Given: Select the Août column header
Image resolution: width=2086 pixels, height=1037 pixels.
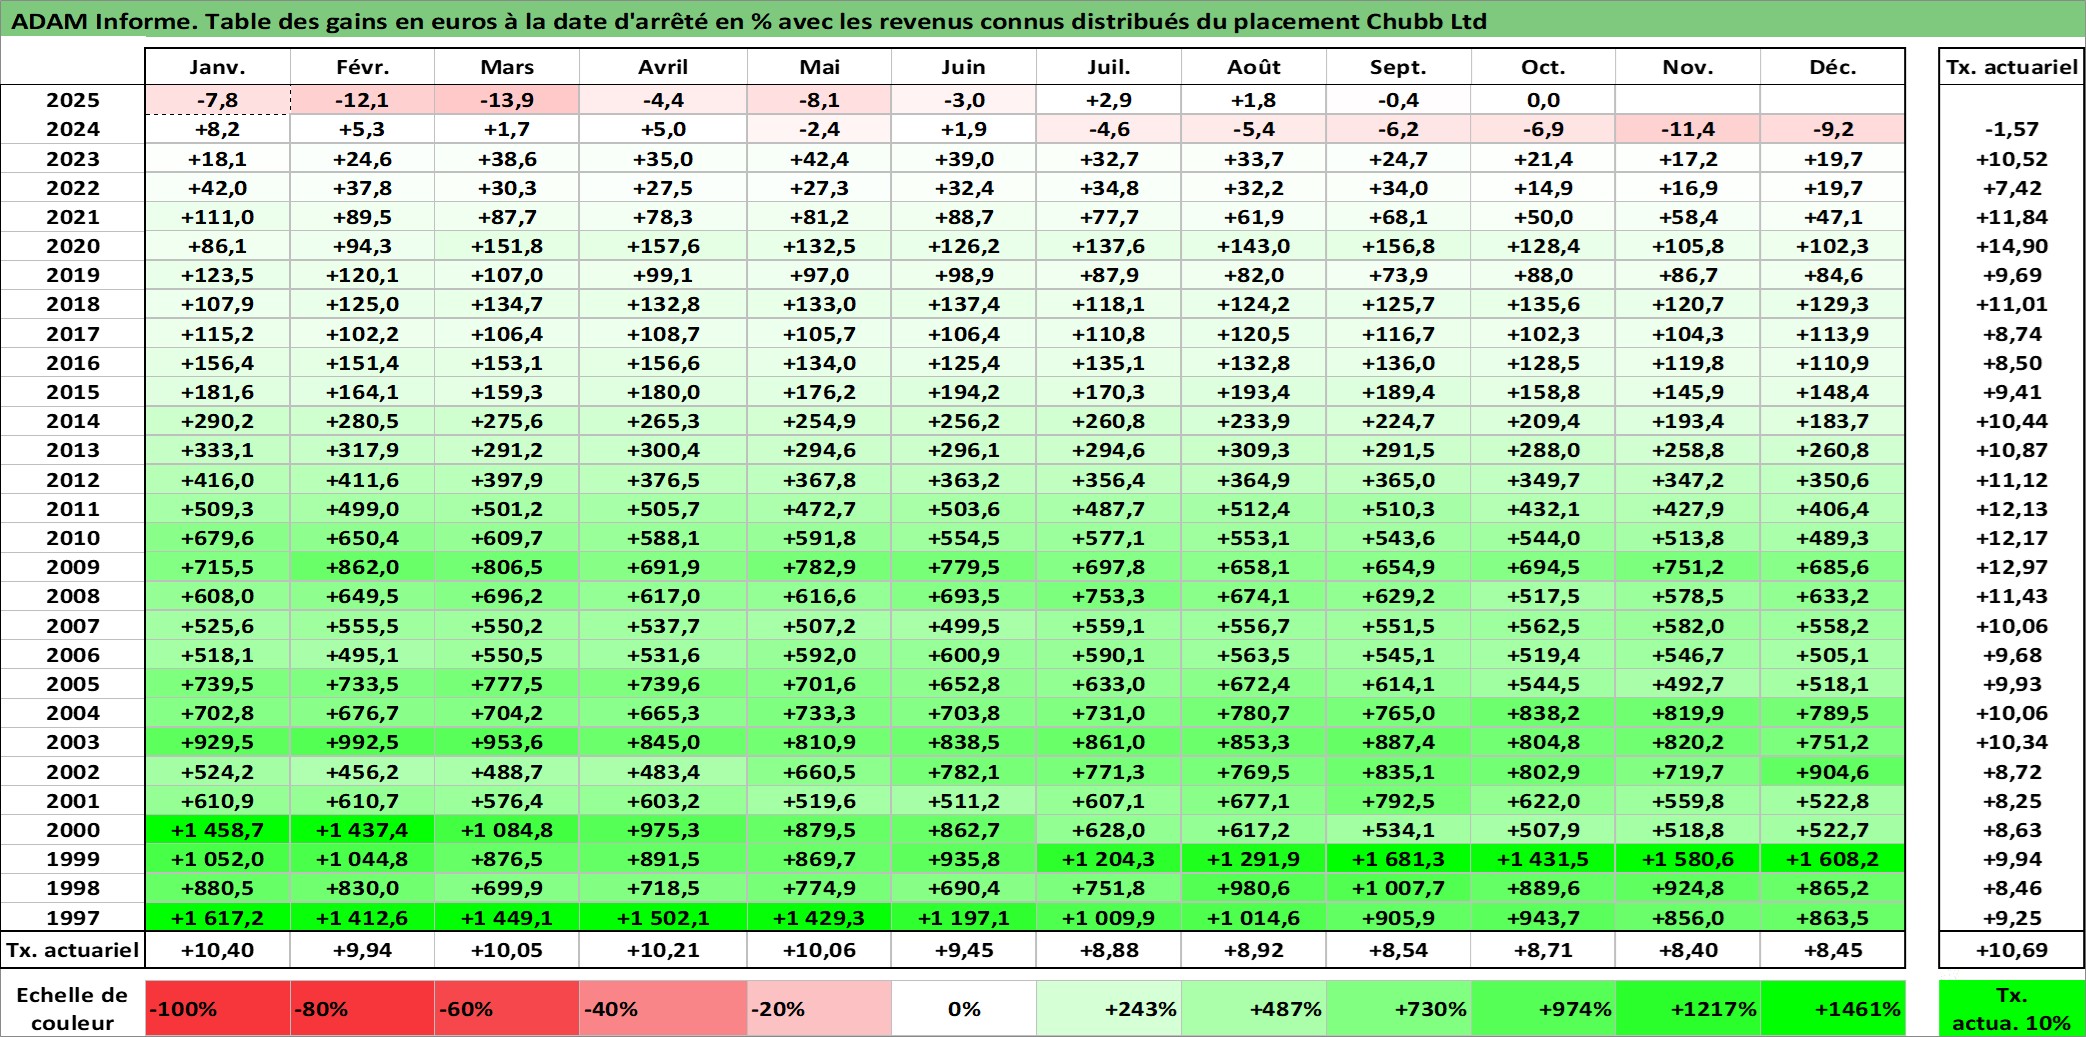Looking at the screenshot, I should click(1254, 67).
